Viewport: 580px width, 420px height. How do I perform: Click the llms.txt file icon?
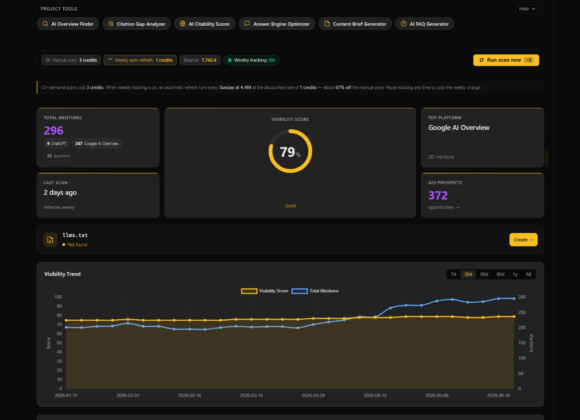[50, 240]
